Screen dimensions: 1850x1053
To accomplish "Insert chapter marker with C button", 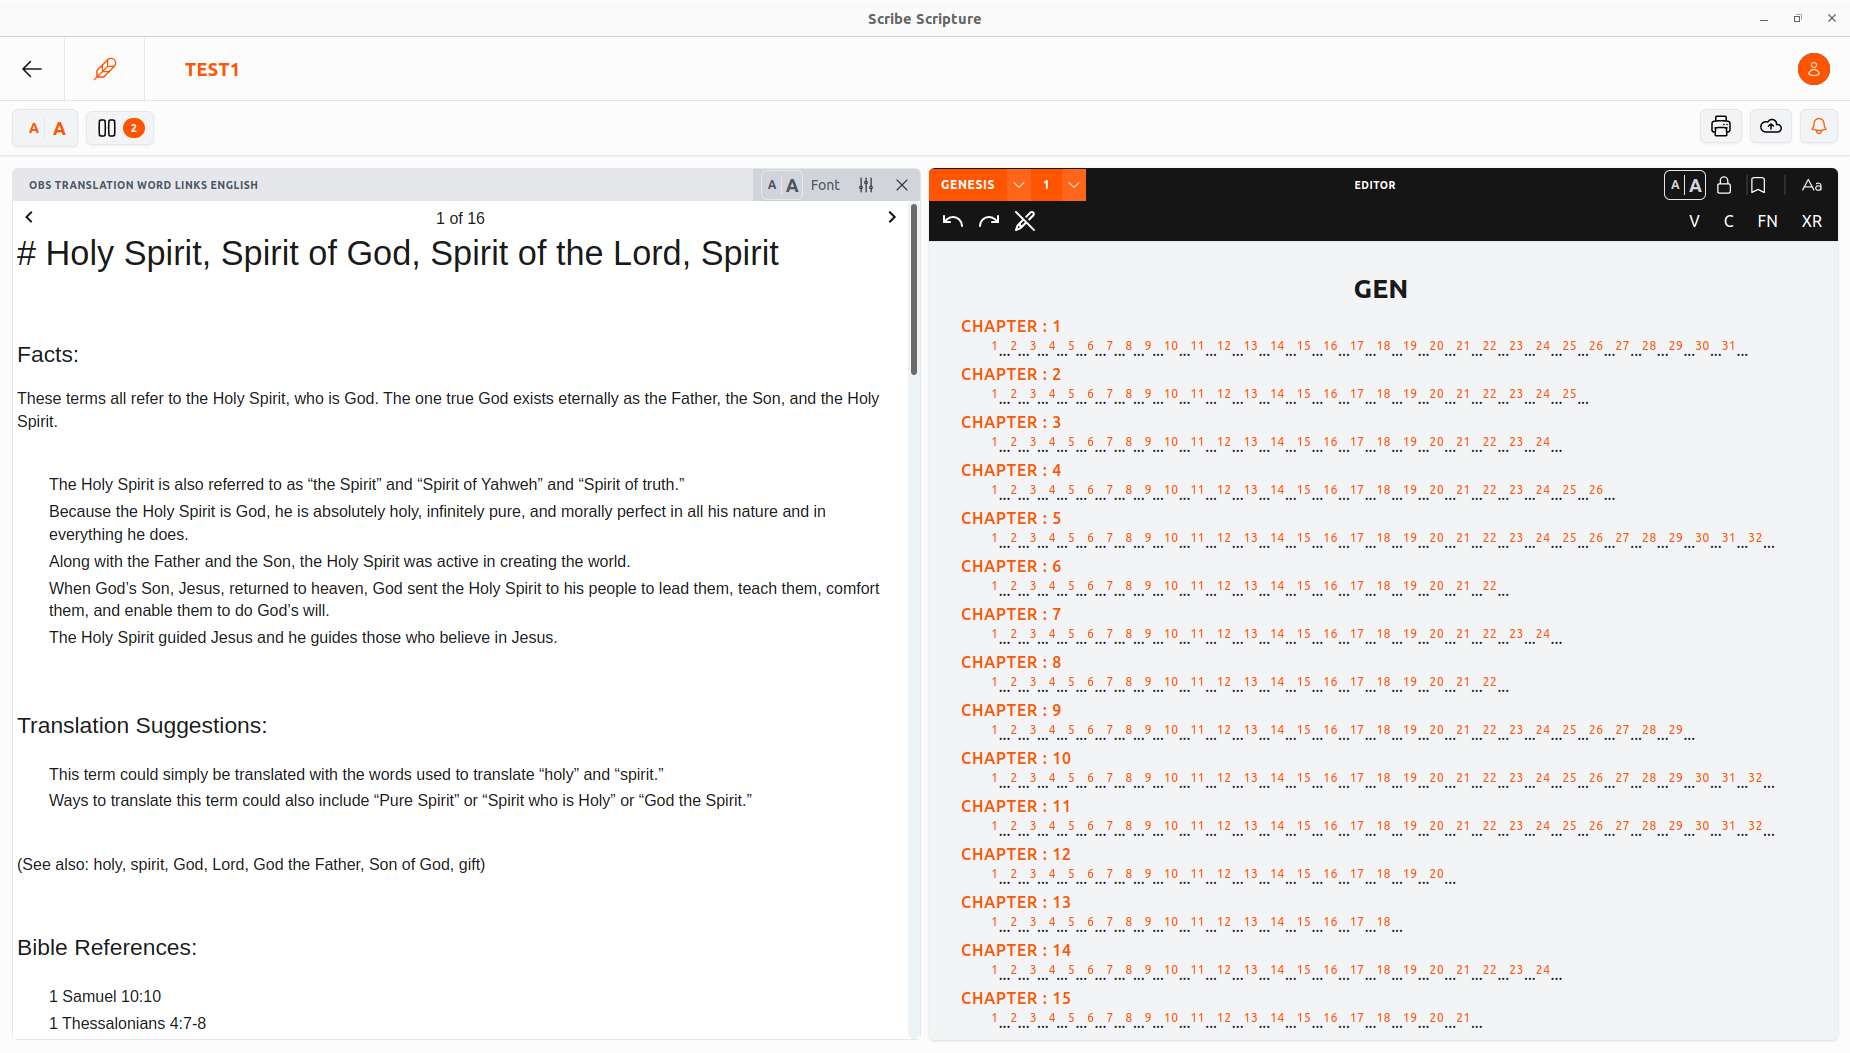I will point(1729,221).
